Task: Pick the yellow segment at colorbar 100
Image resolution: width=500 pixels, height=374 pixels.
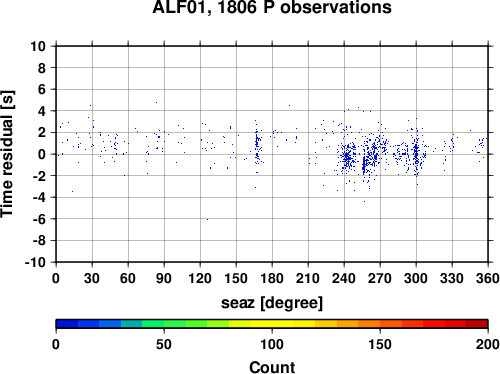Action: tap(272, 324)
